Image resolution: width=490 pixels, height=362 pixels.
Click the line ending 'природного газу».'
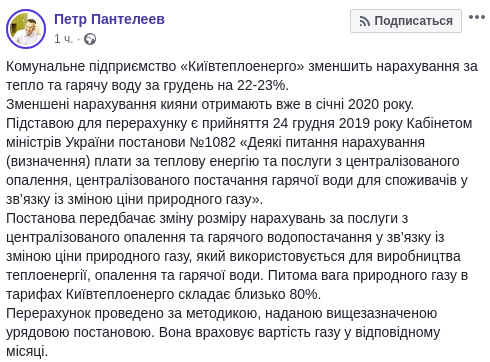tap(134, 199)
